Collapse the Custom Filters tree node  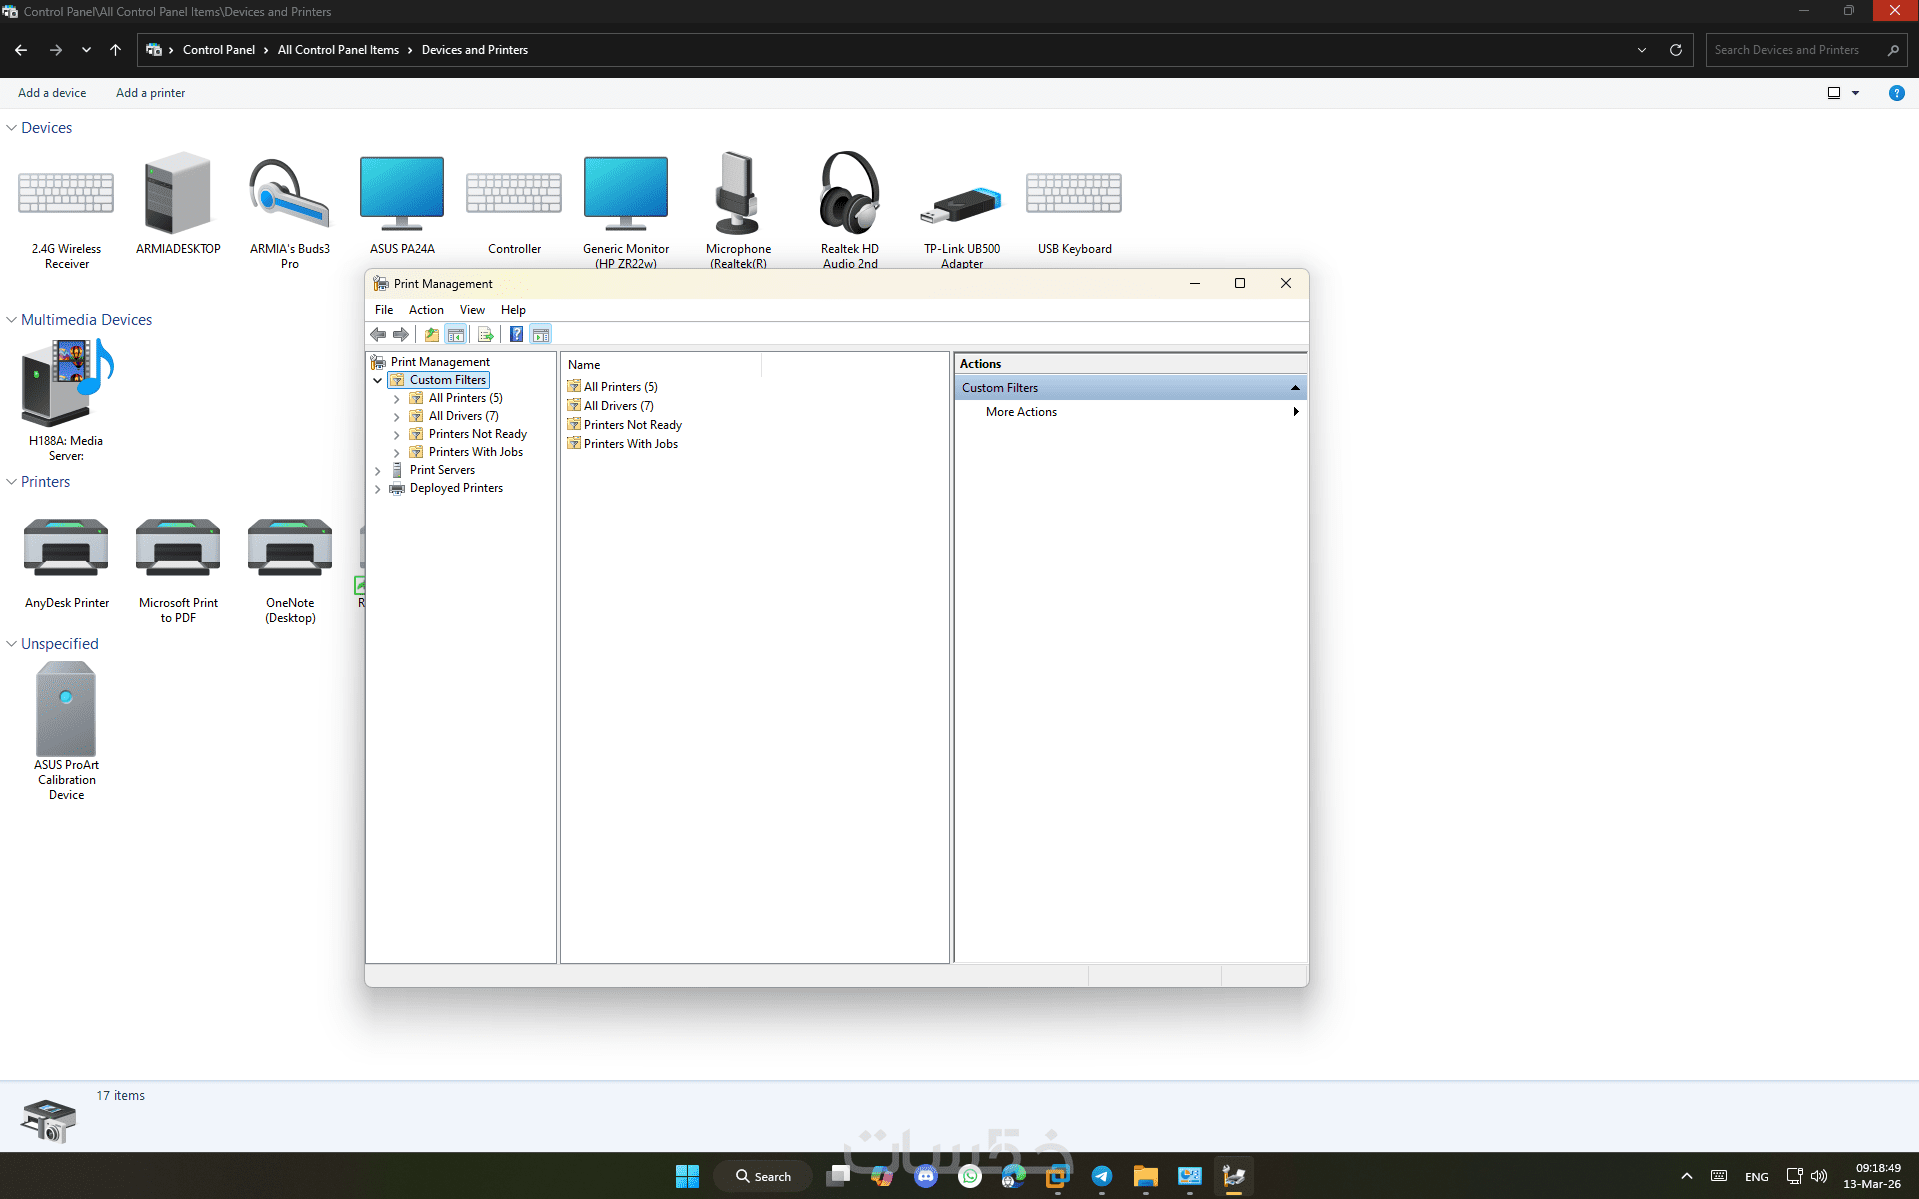tap(378, 380)
